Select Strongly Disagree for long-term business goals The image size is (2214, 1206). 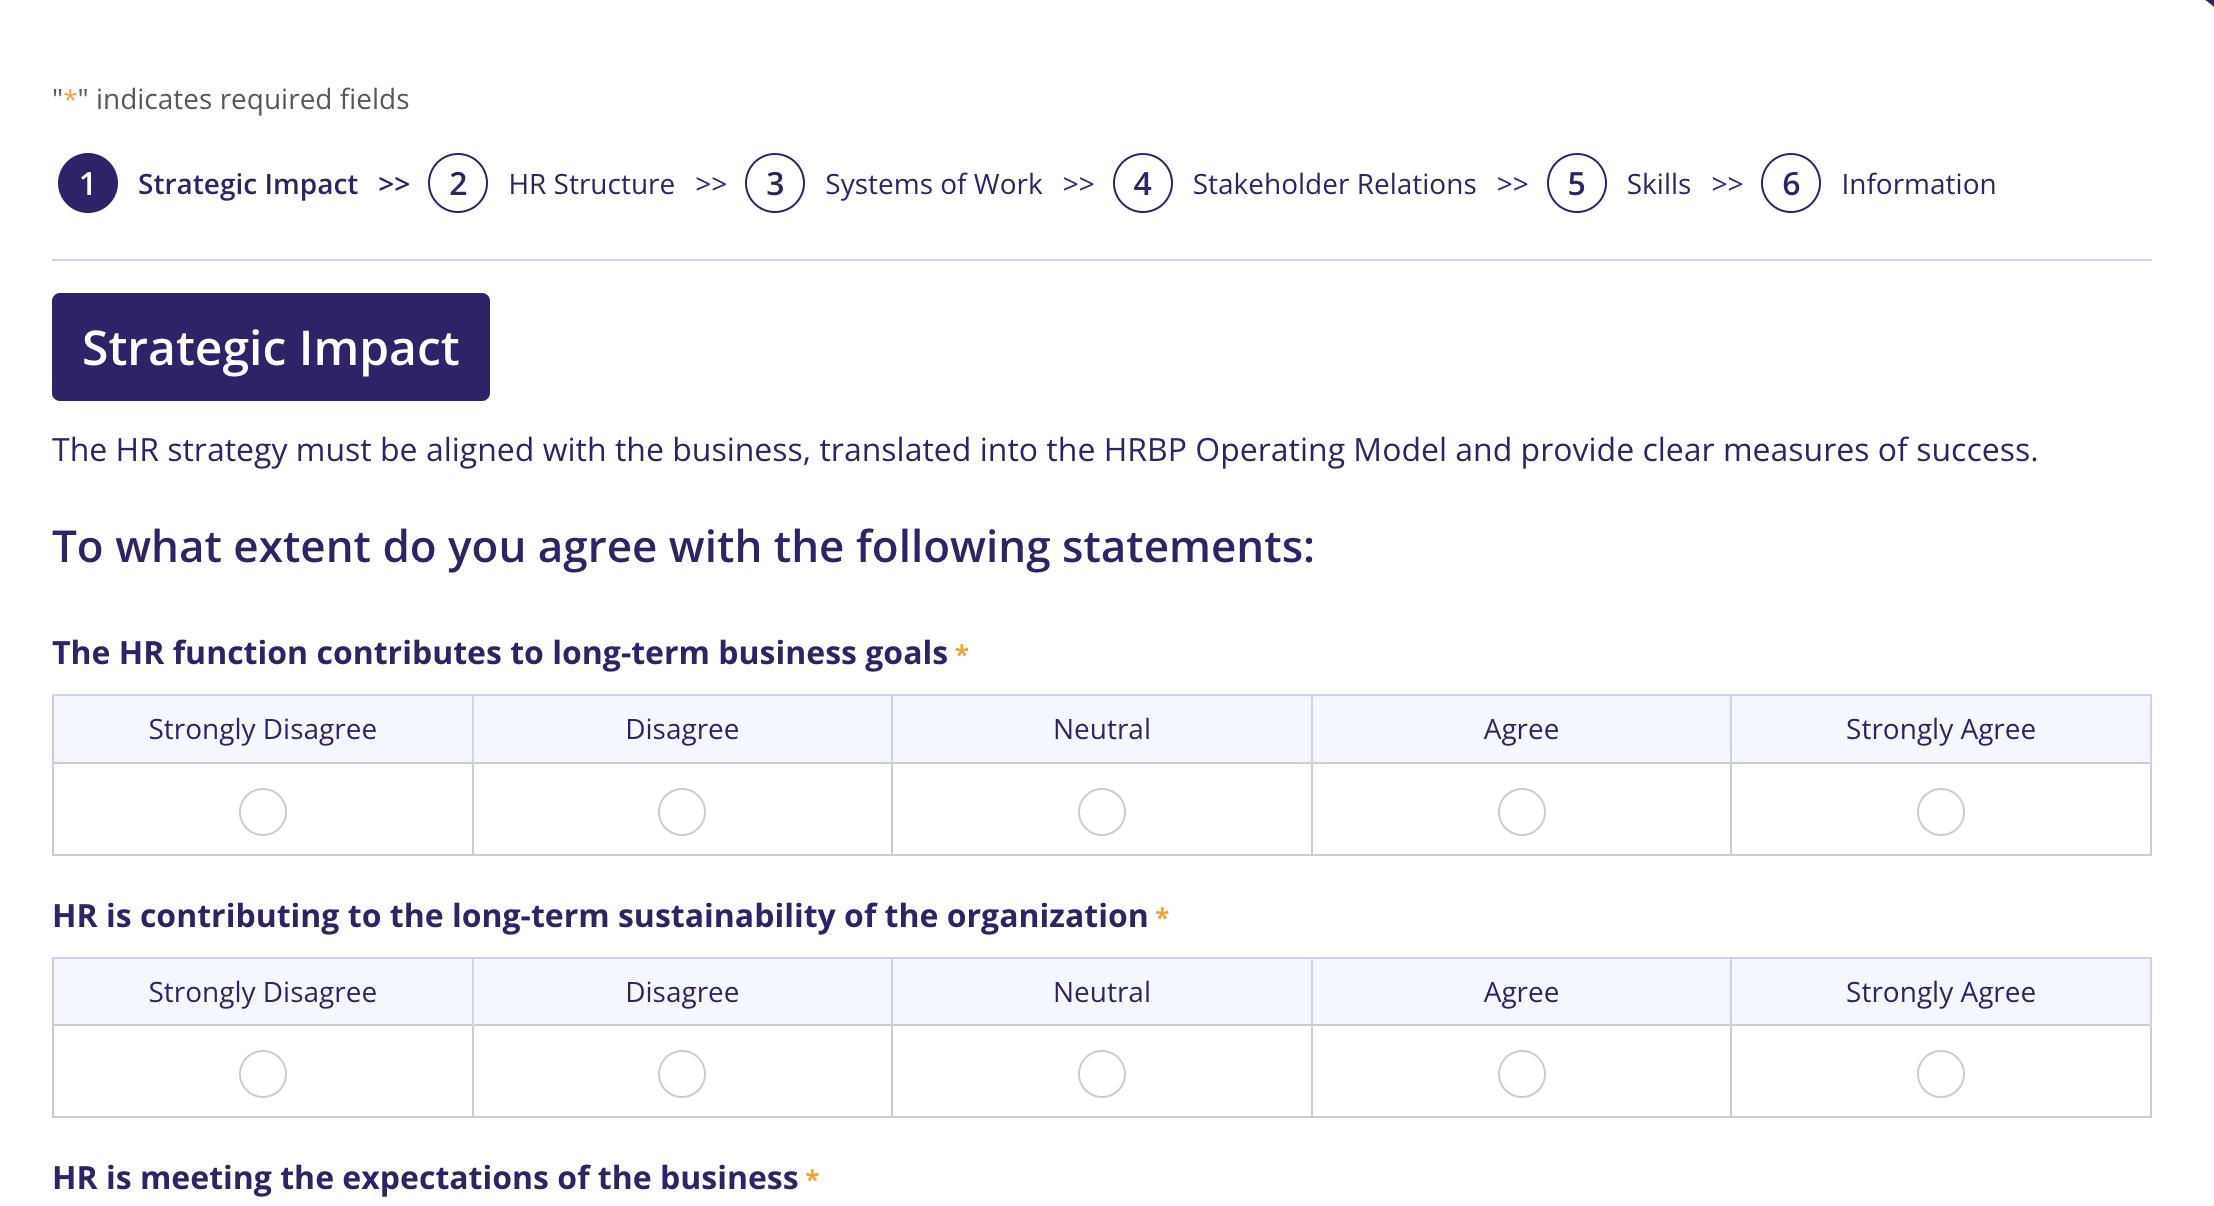(x=263, y=811)
